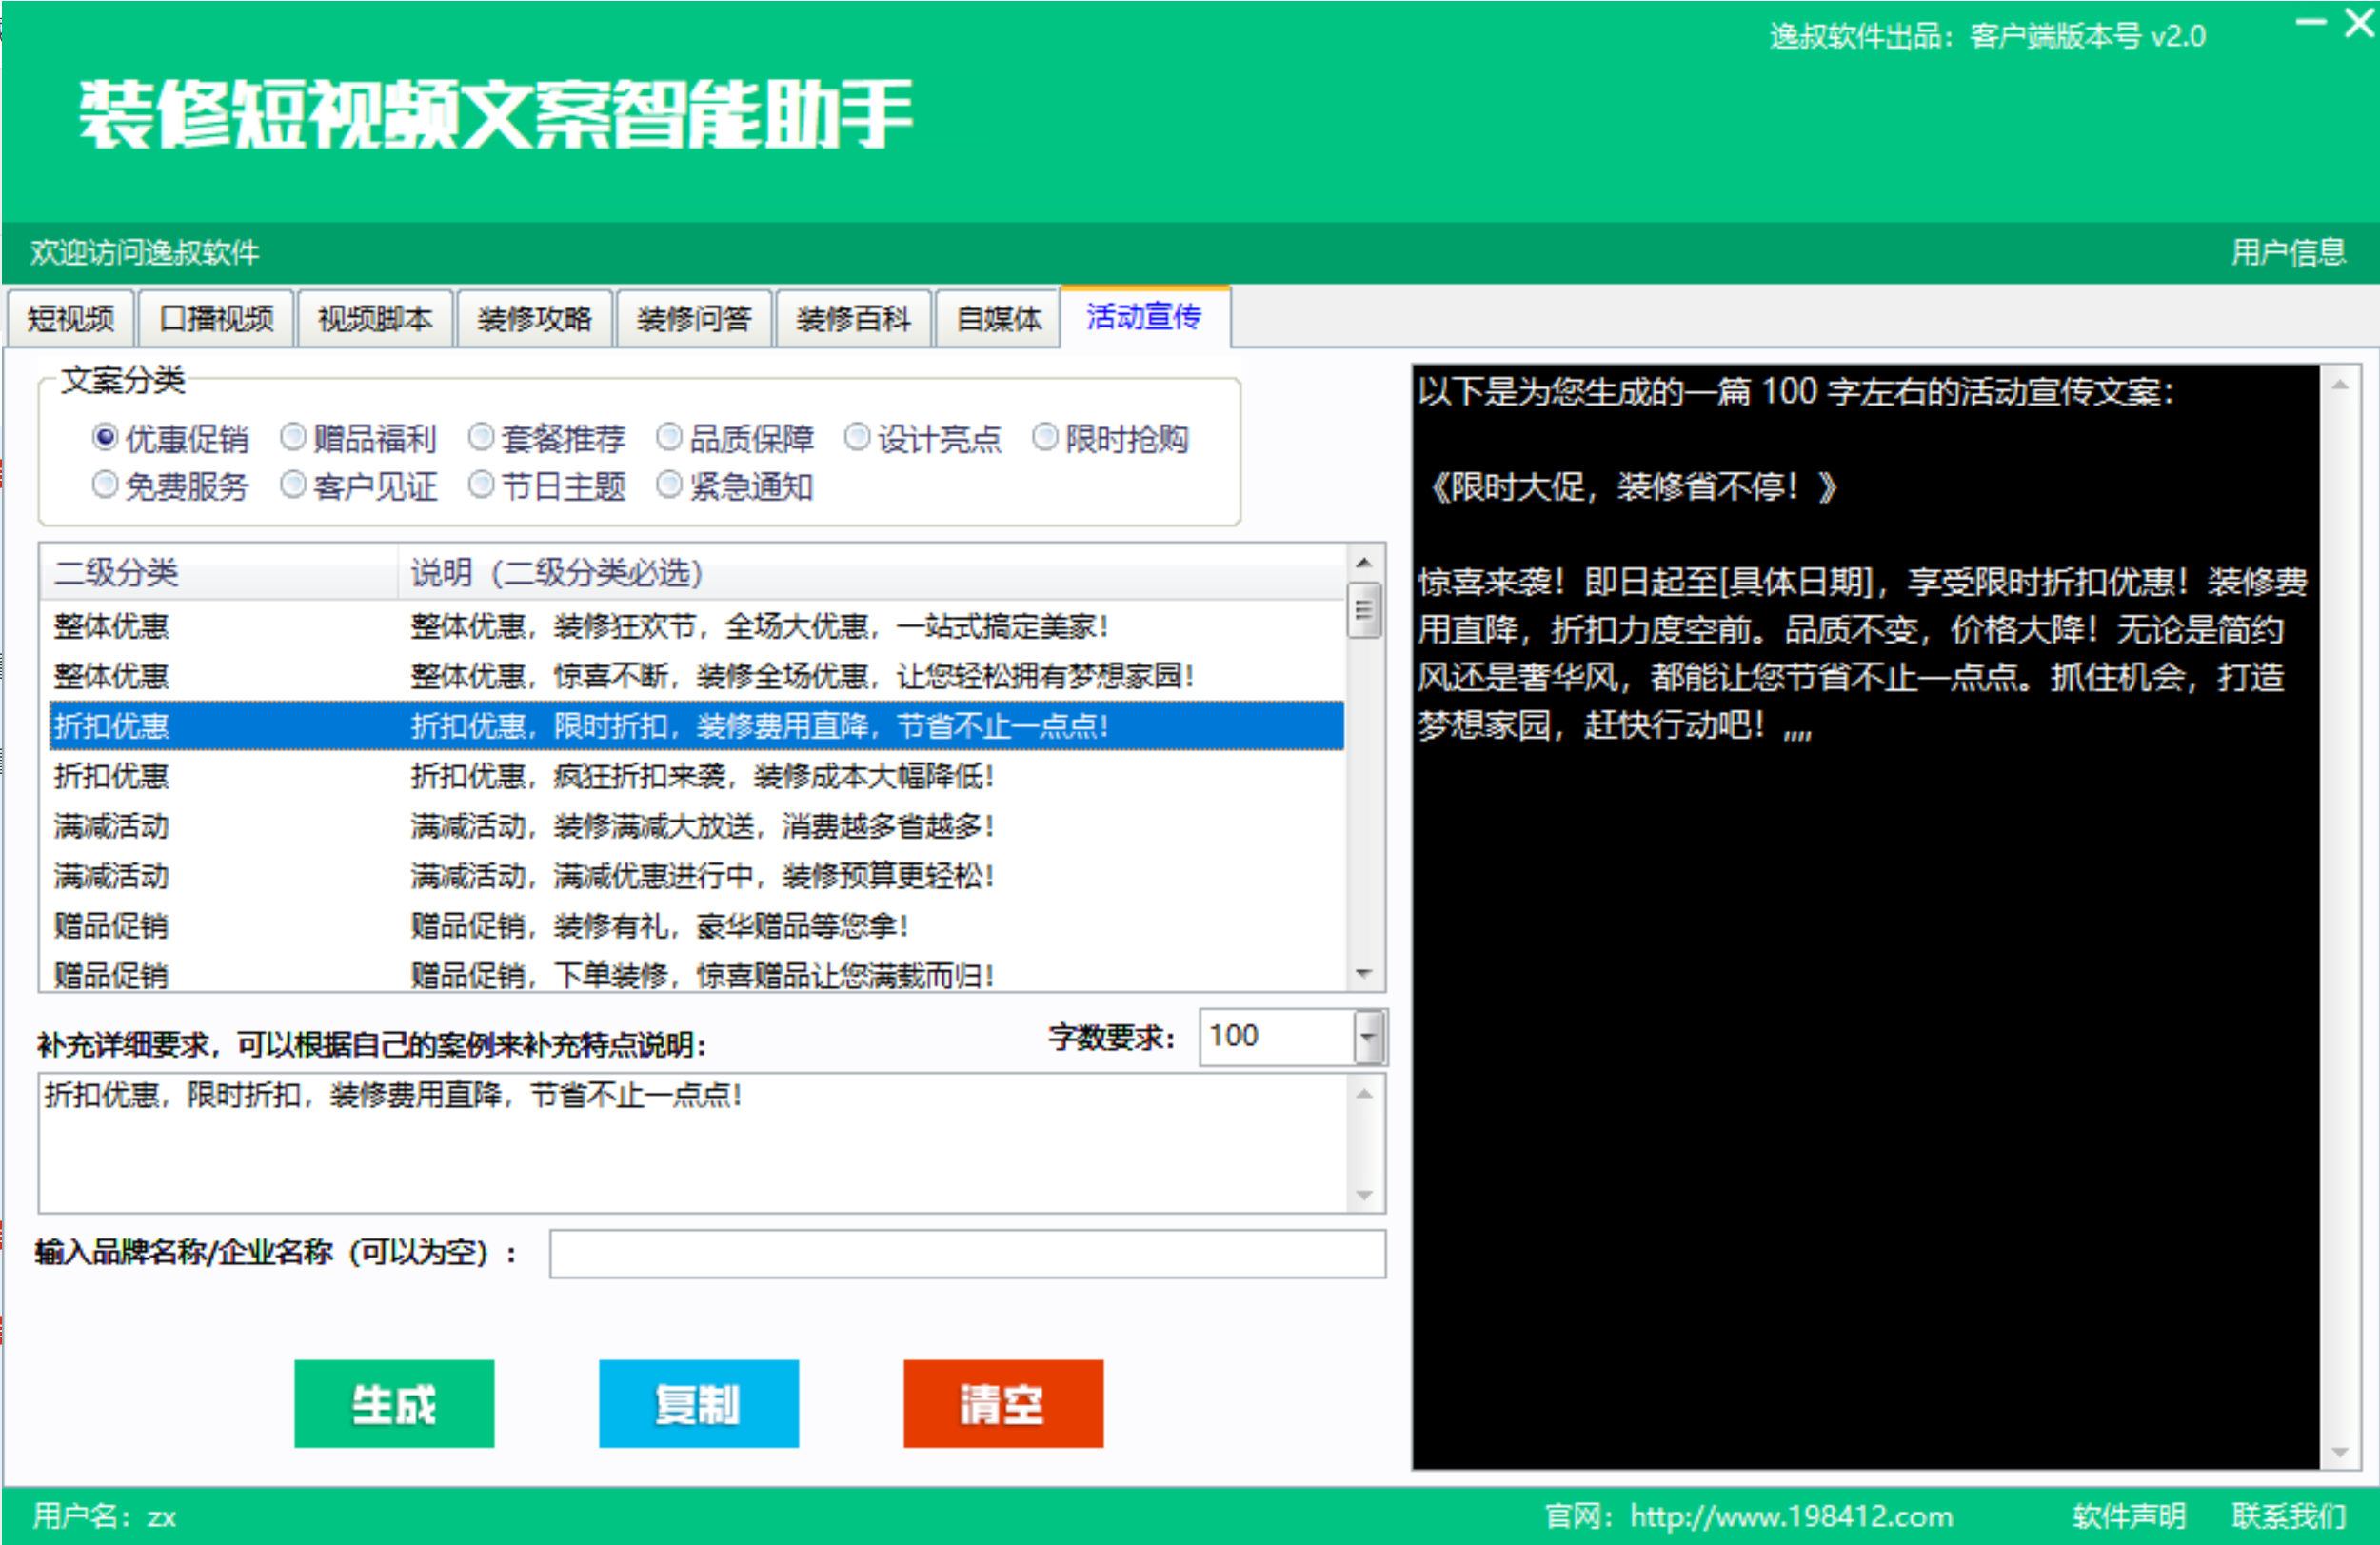2380x1545 pixels.
Task: Click the red 清空 button
Action: [1003, 1403]
